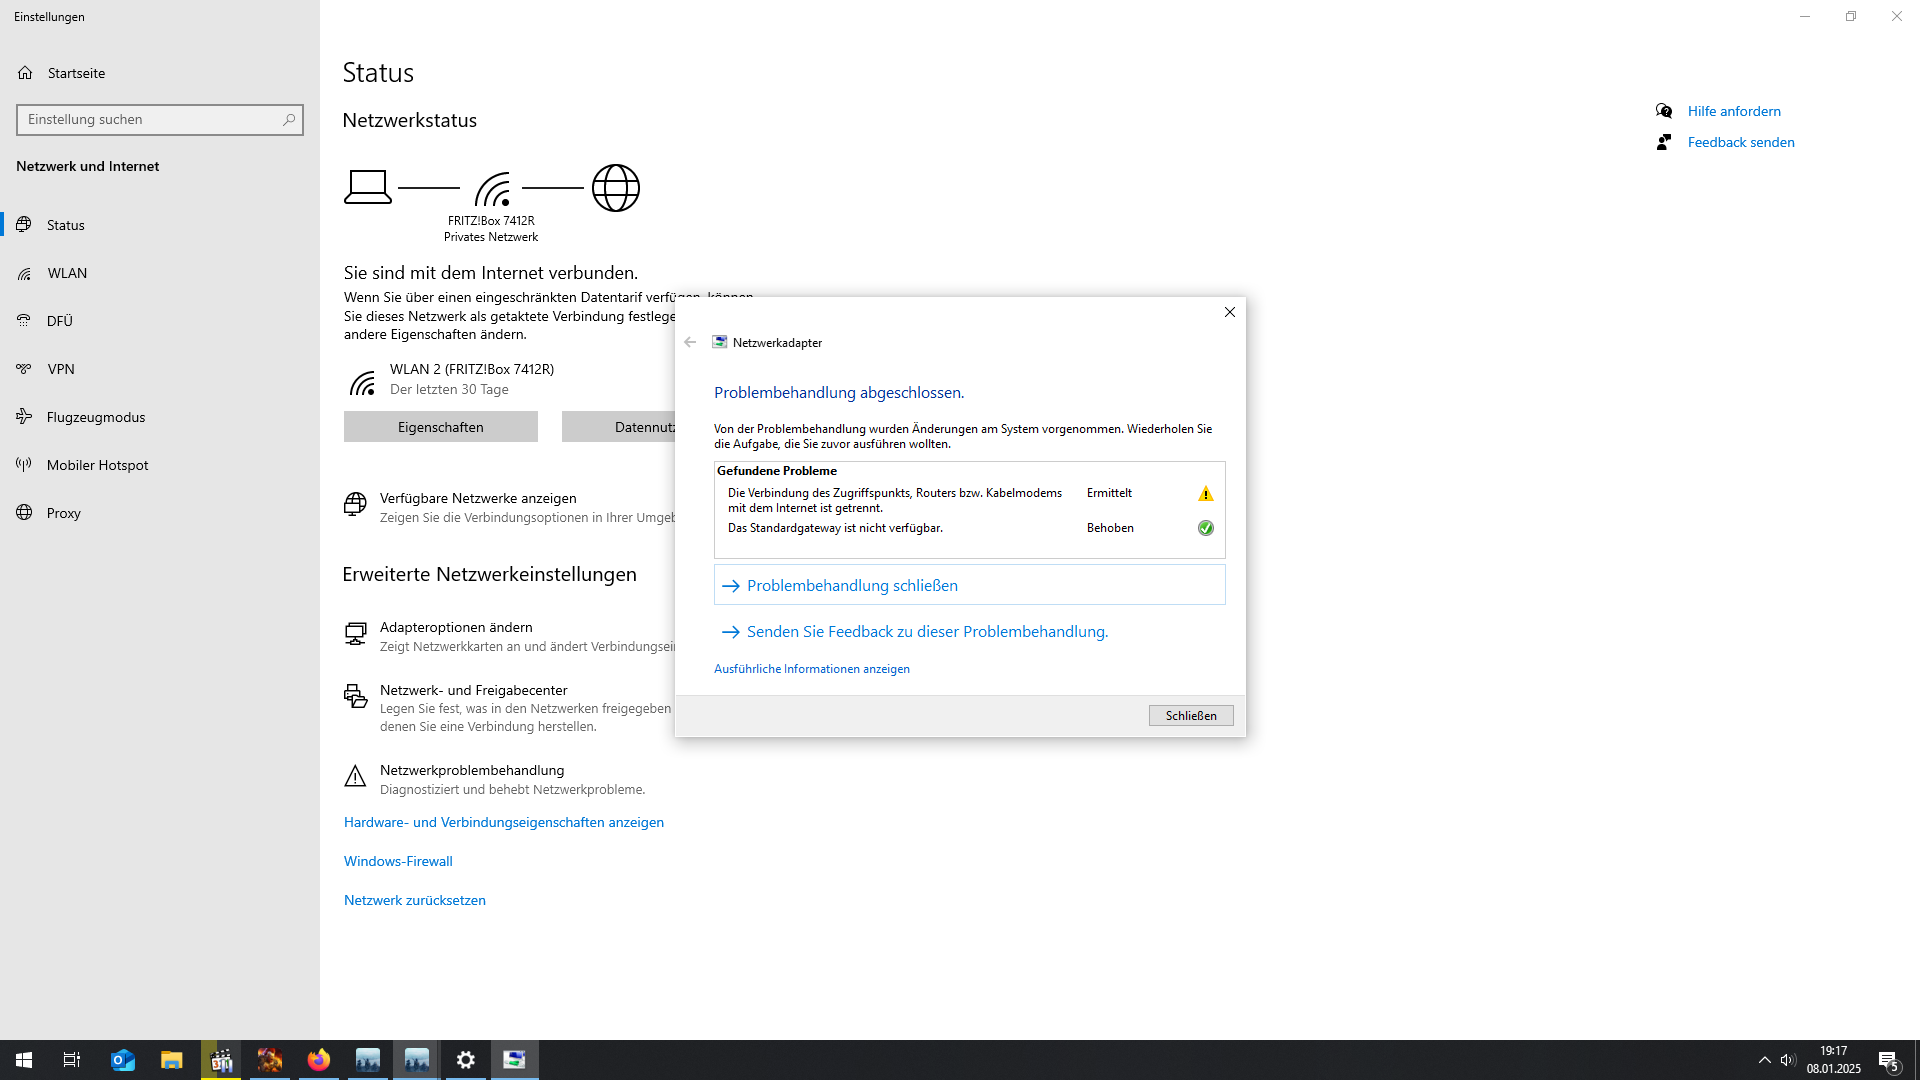
Task: Open Flugzeugmodus settings
Action: click(x=95, y=417)
